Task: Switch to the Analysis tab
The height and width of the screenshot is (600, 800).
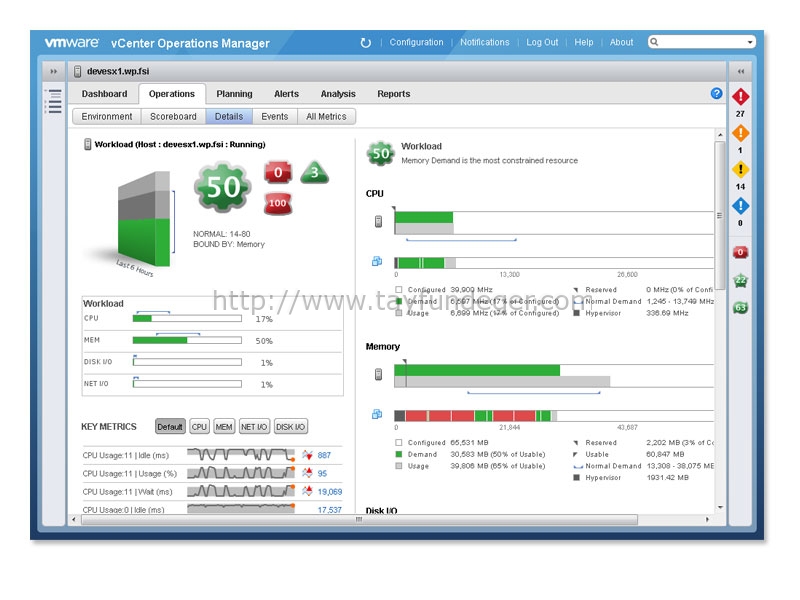Action: coord(338,94)
